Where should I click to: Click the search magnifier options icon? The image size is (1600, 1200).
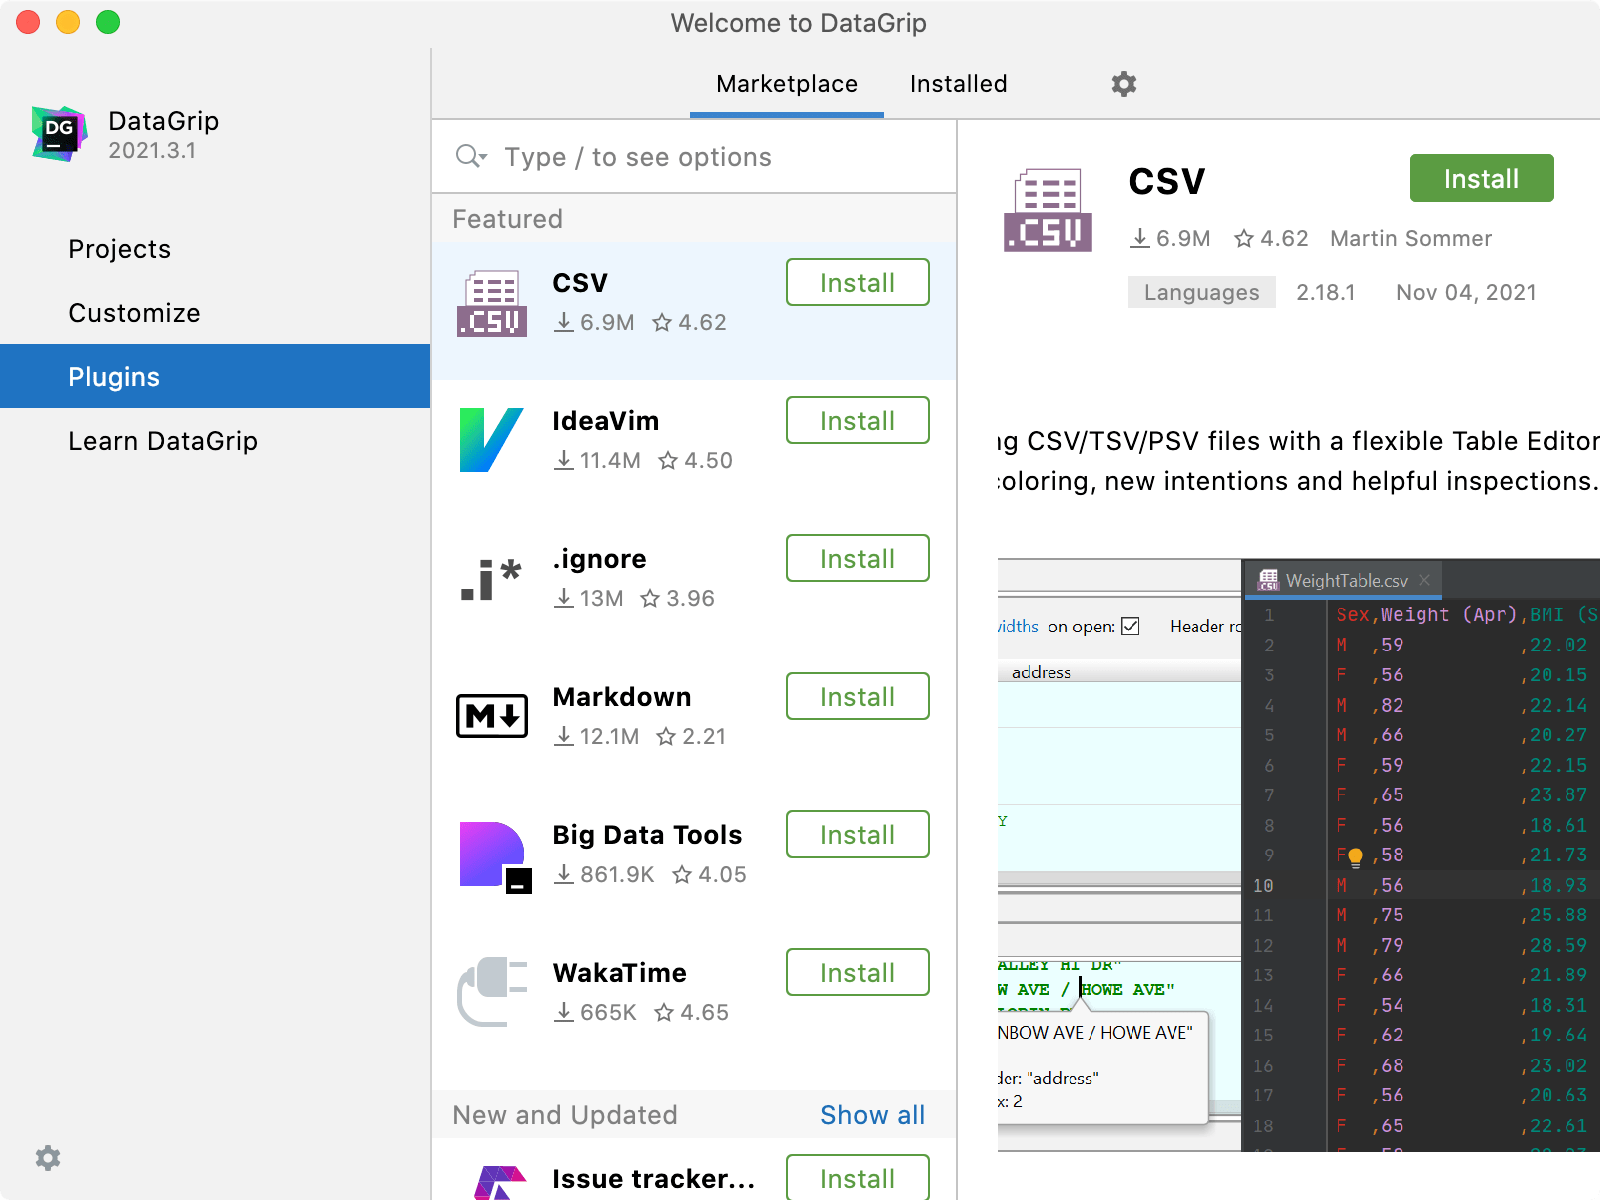tap(471, 156)
